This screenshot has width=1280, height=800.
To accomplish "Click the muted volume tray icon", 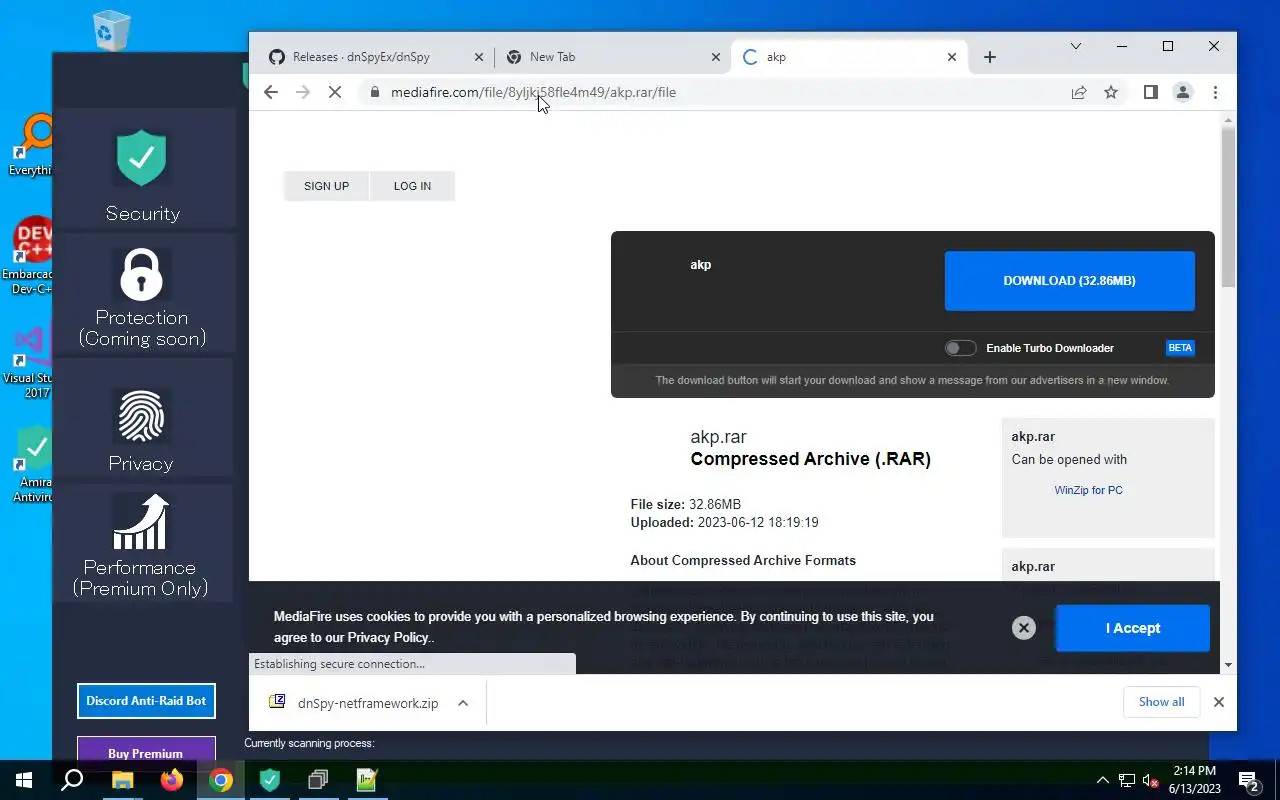I will point(1151,780).
